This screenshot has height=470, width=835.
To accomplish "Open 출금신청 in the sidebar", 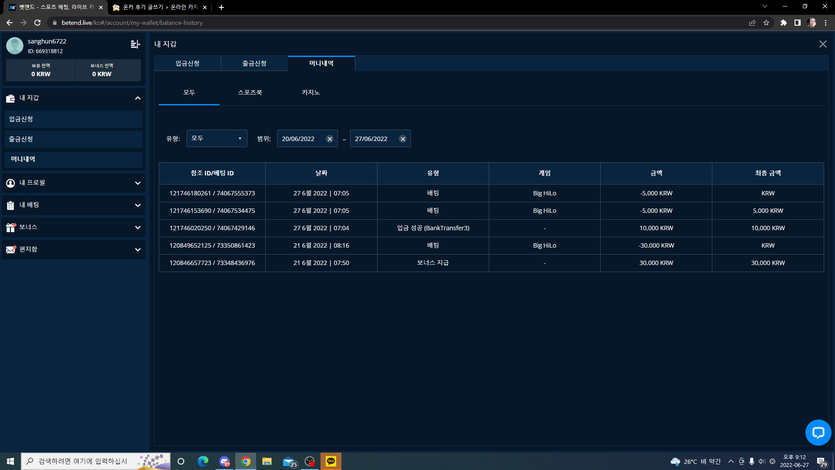I will pos(73,139).
